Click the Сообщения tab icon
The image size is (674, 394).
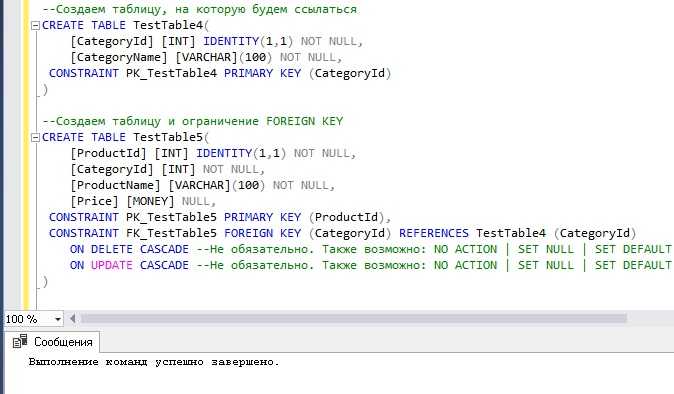20,342
